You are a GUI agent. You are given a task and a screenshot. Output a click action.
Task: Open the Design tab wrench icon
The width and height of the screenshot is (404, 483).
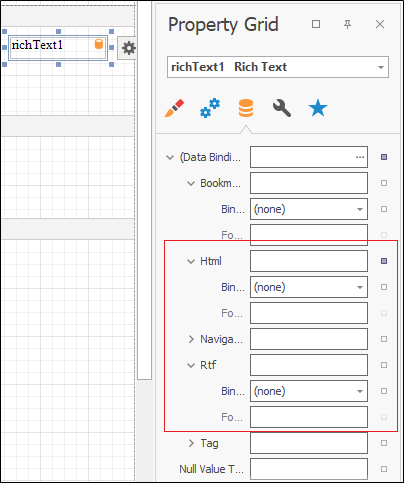tap(282, 108)
